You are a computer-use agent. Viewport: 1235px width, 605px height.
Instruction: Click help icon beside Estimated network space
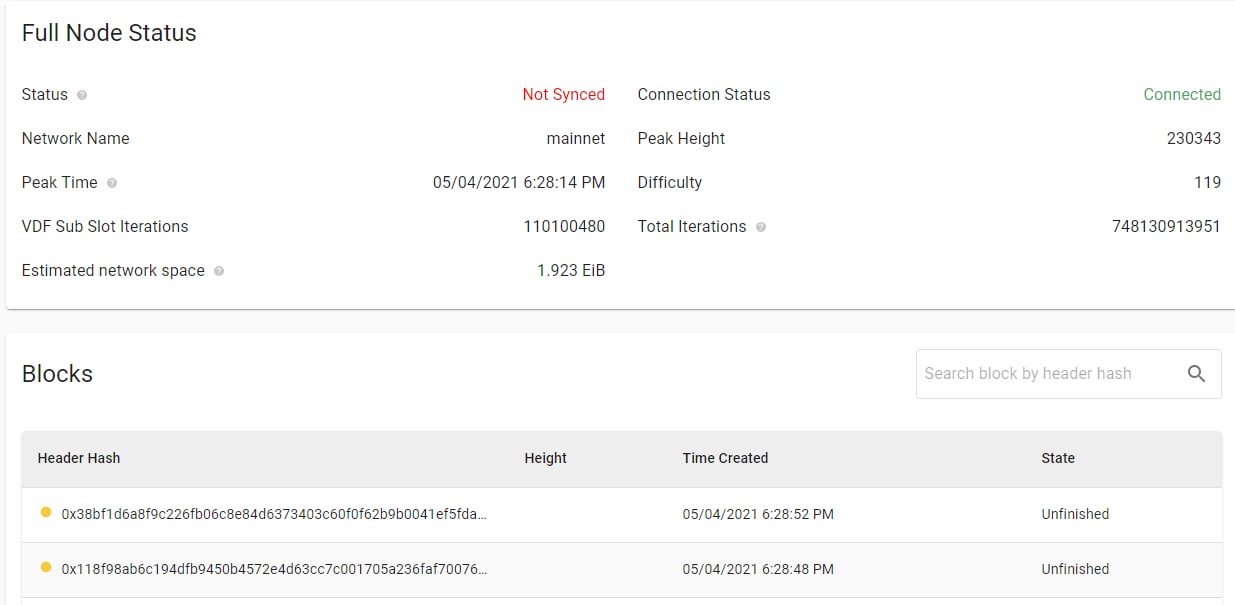pos(219,271)
